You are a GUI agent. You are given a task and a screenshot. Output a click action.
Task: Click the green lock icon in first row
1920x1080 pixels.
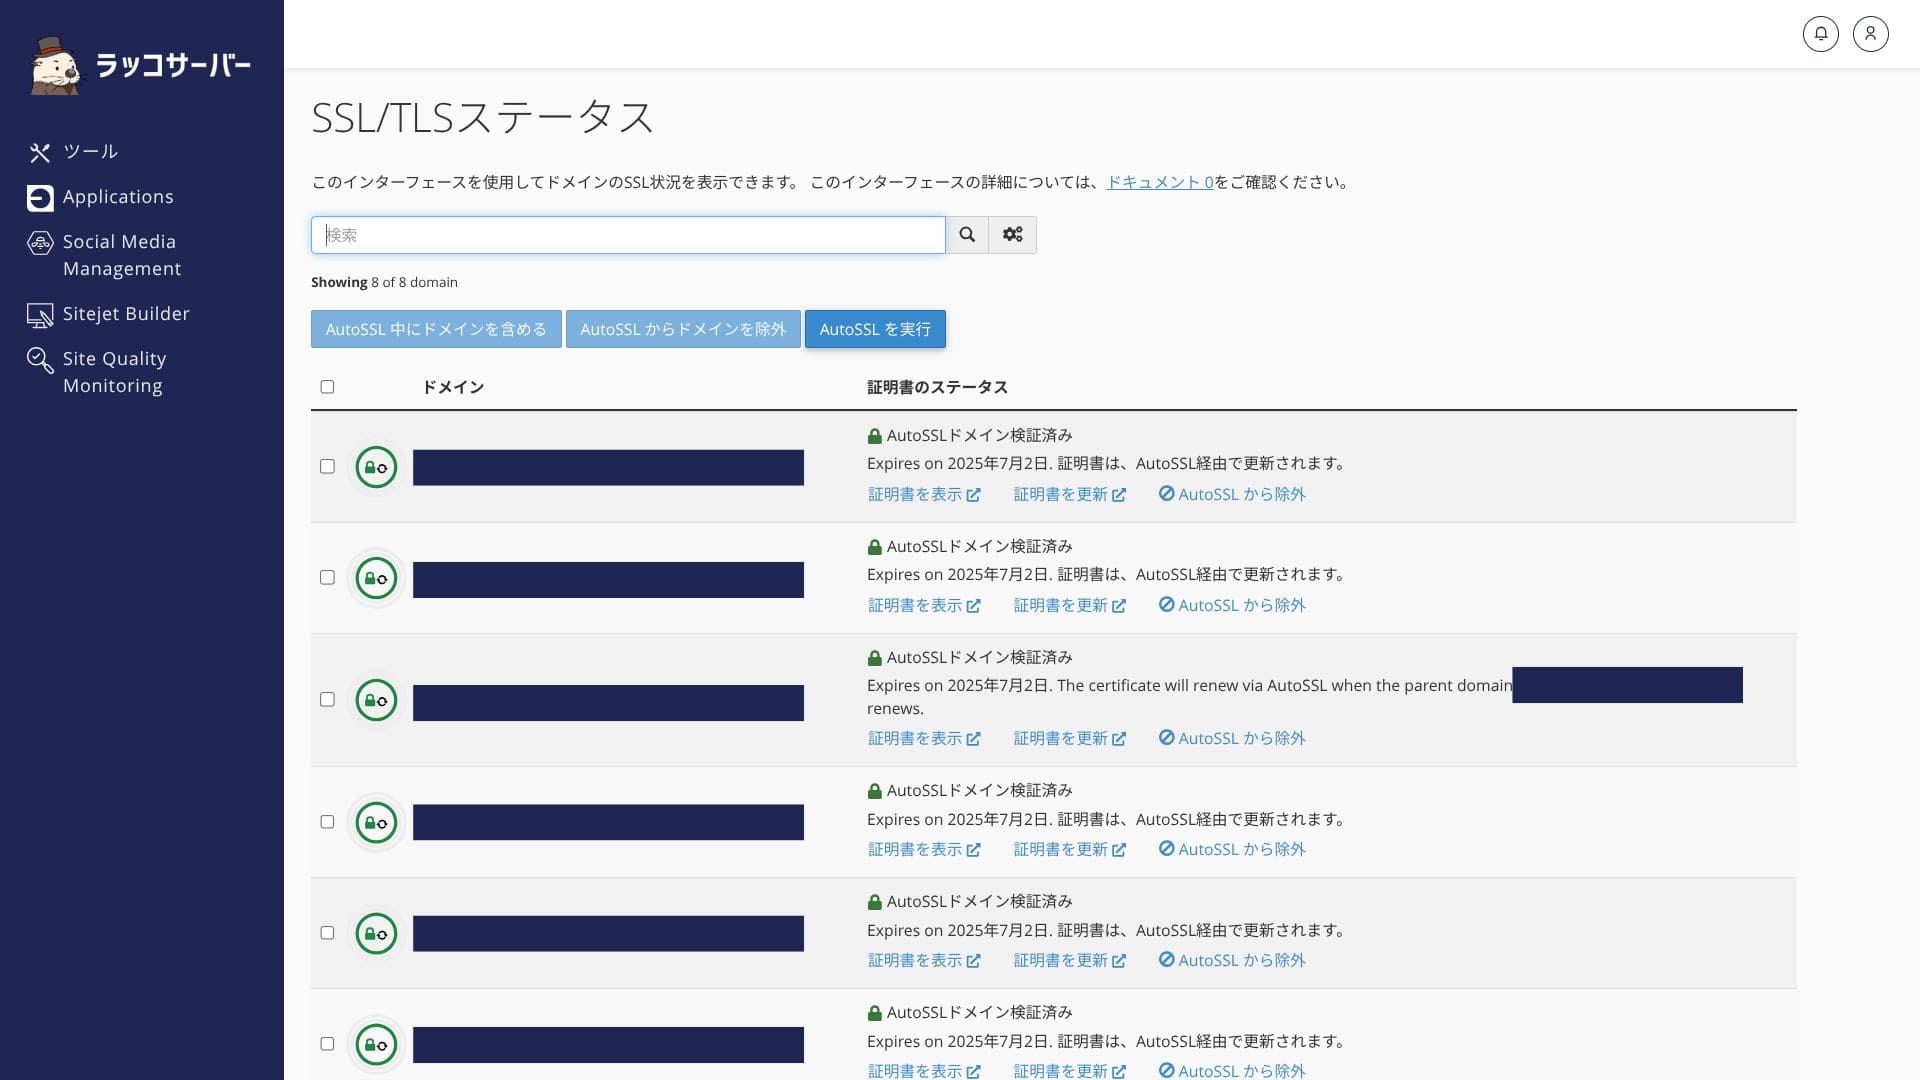click(x=376, y=467)
